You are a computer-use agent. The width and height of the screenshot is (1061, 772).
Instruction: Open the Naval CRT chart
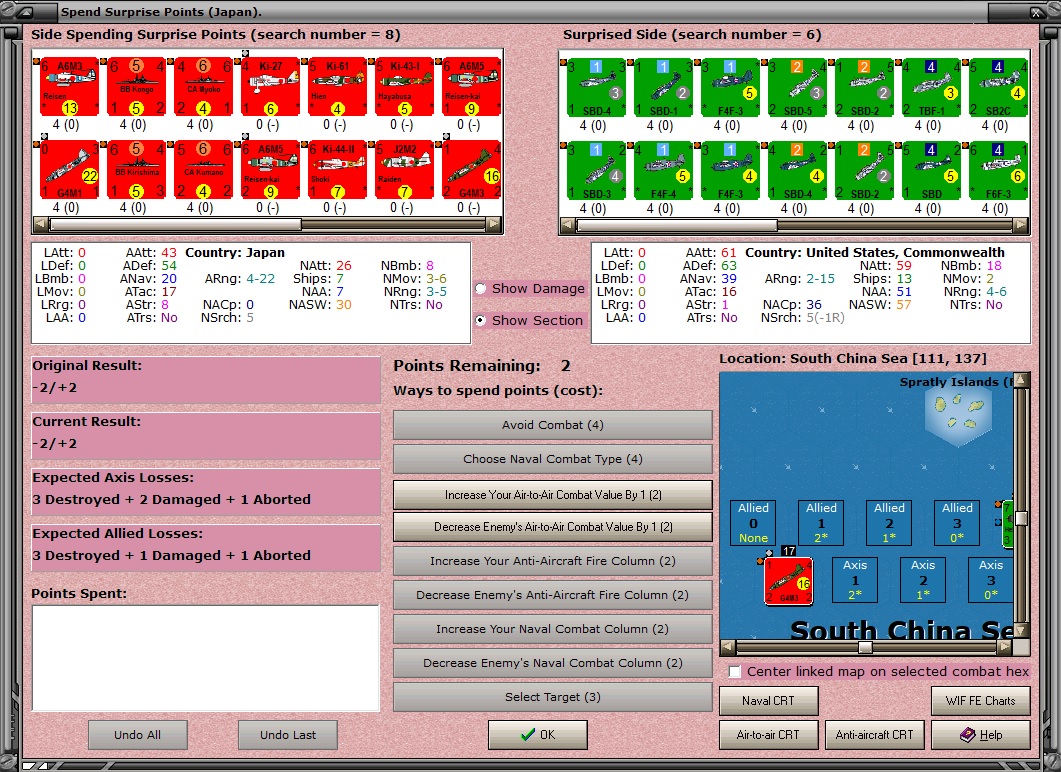768,701
